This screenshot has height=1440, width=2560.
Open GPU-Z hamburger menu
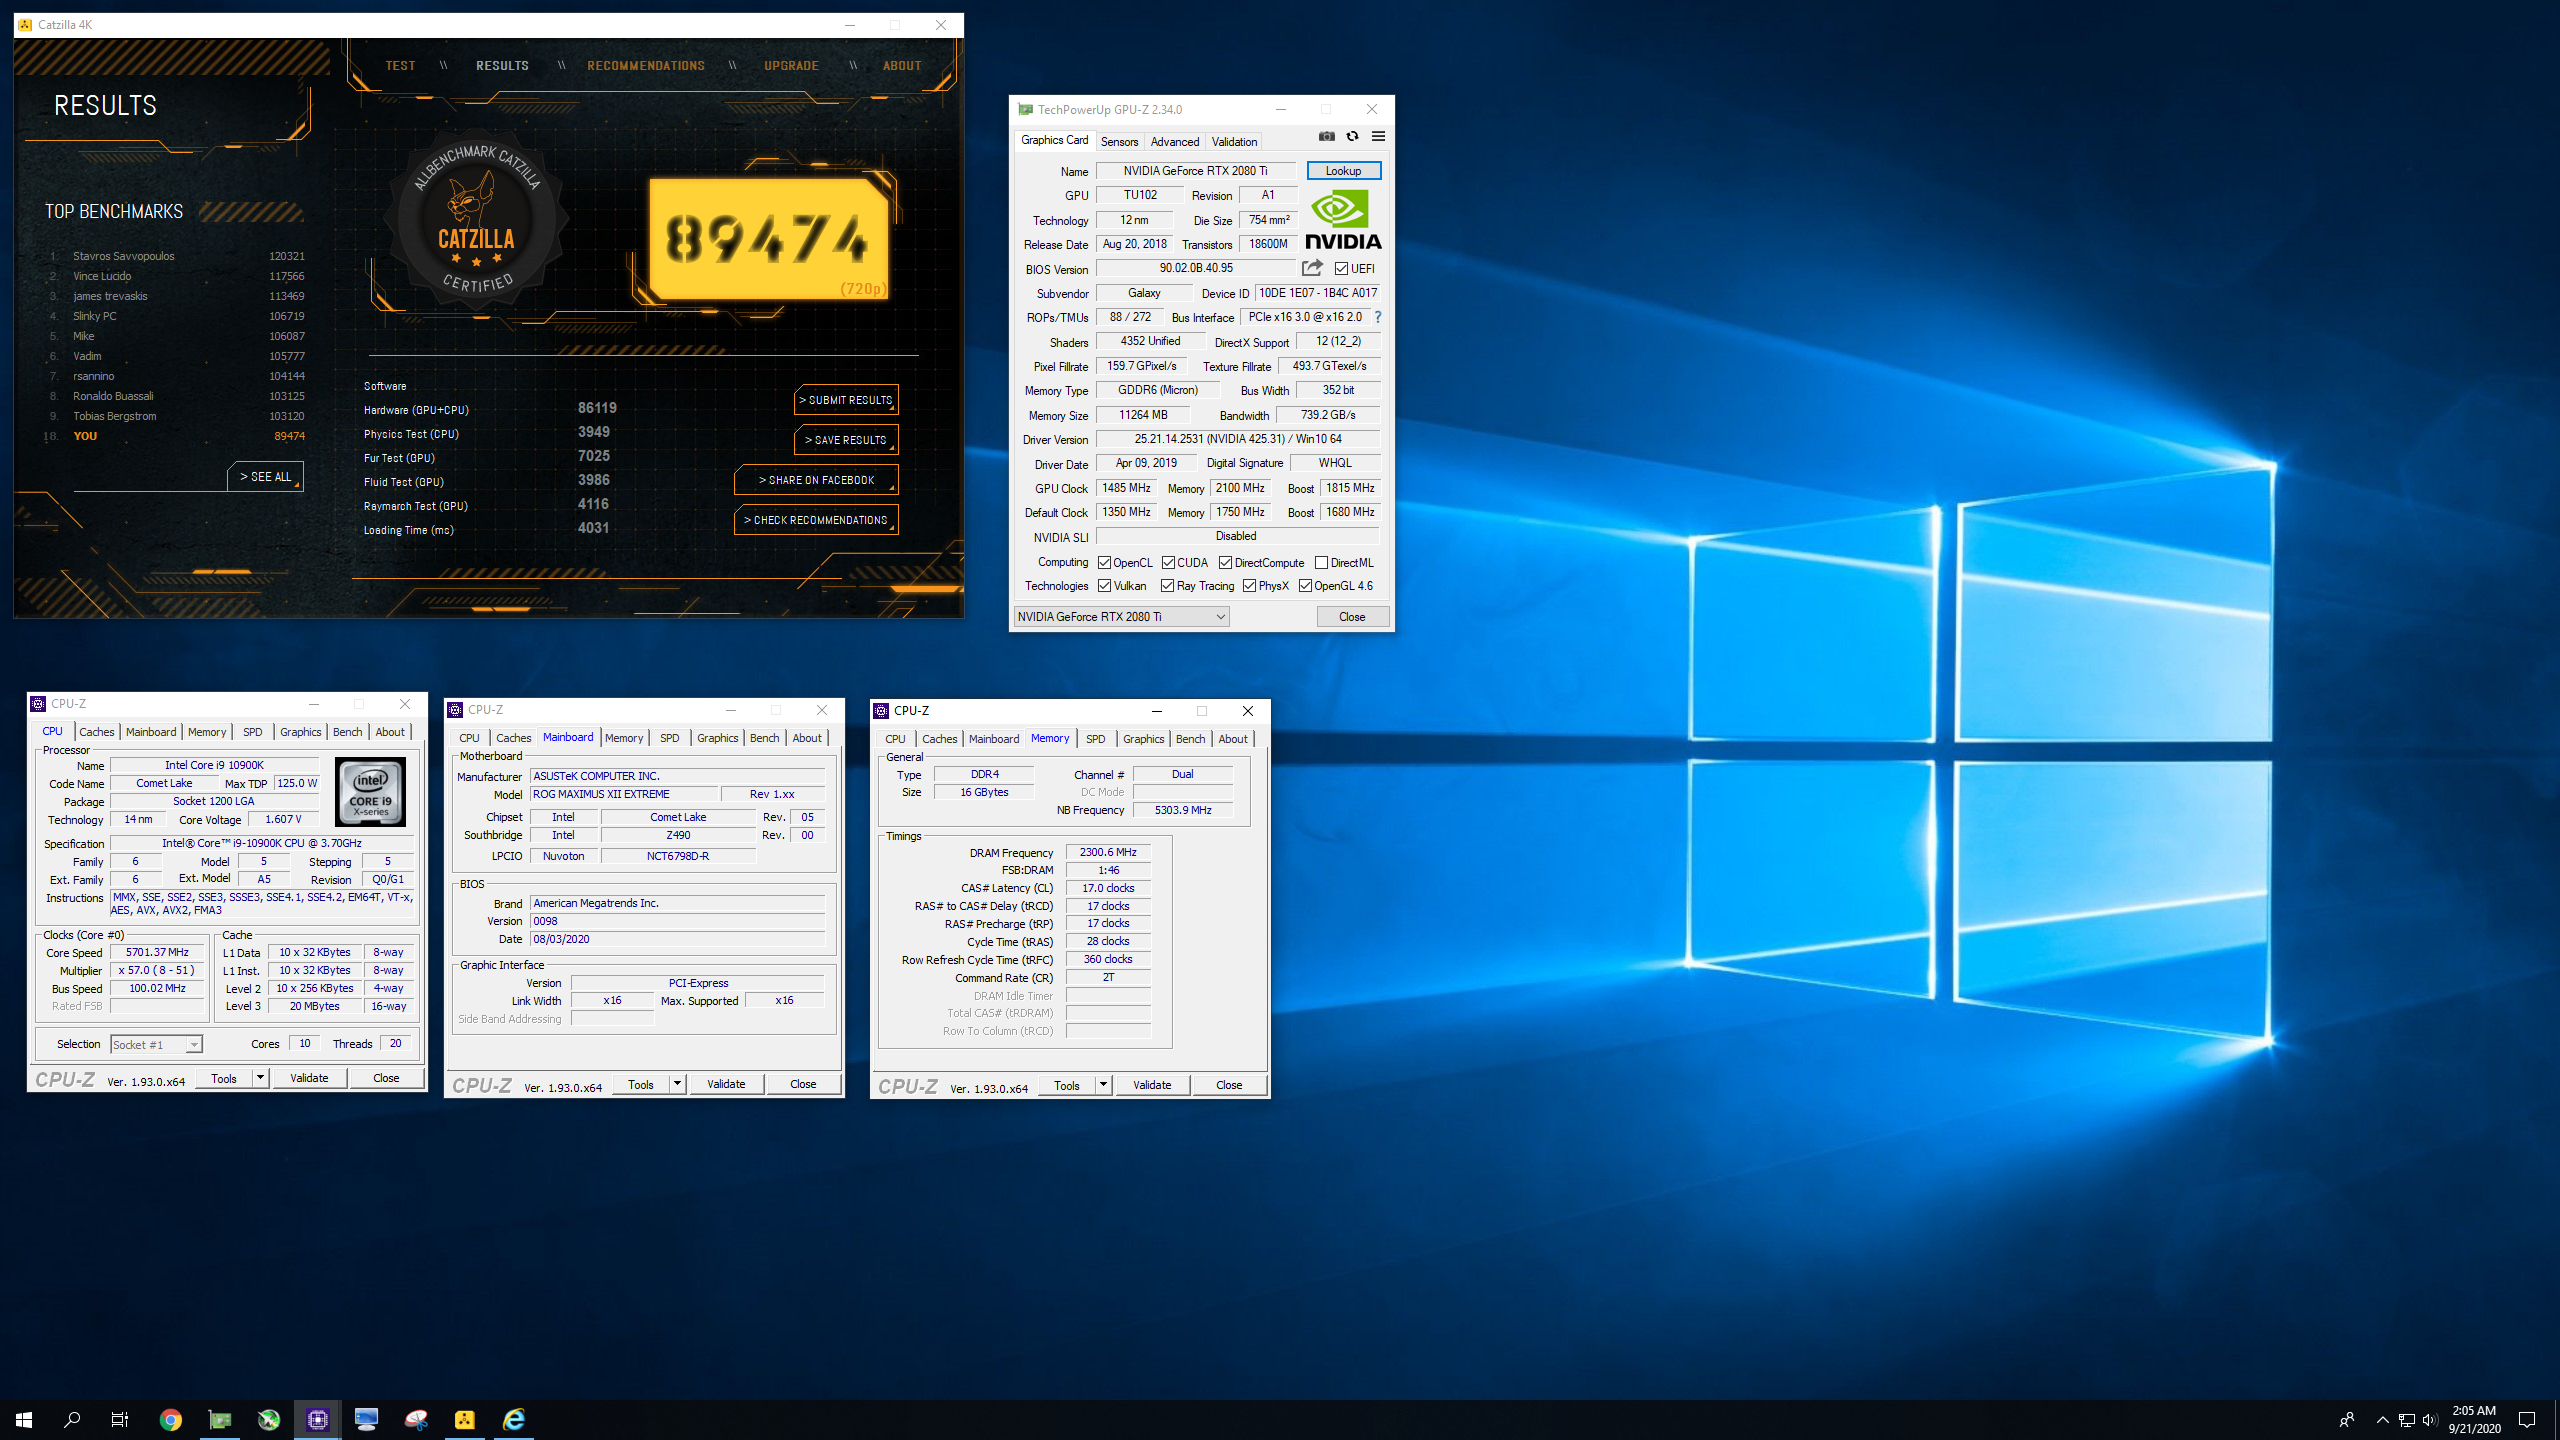click(1378, 137)
